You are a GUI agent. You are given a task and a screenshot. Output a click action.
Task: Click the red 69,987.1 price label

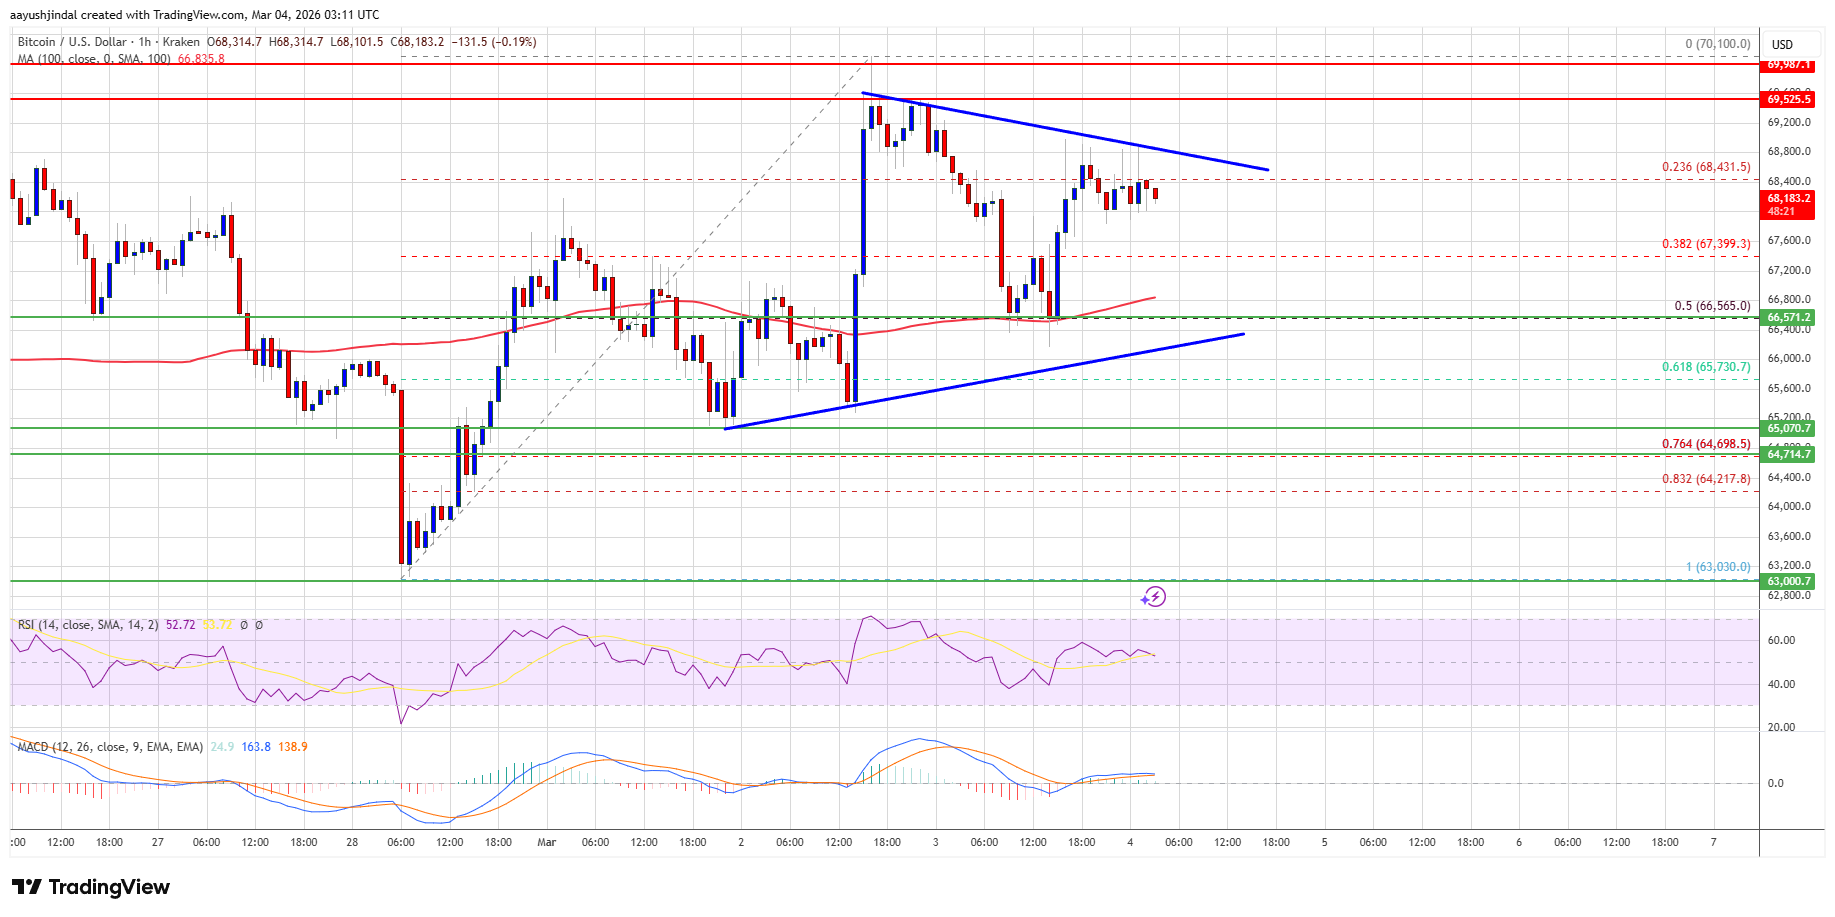click(x=1788, y=64)
